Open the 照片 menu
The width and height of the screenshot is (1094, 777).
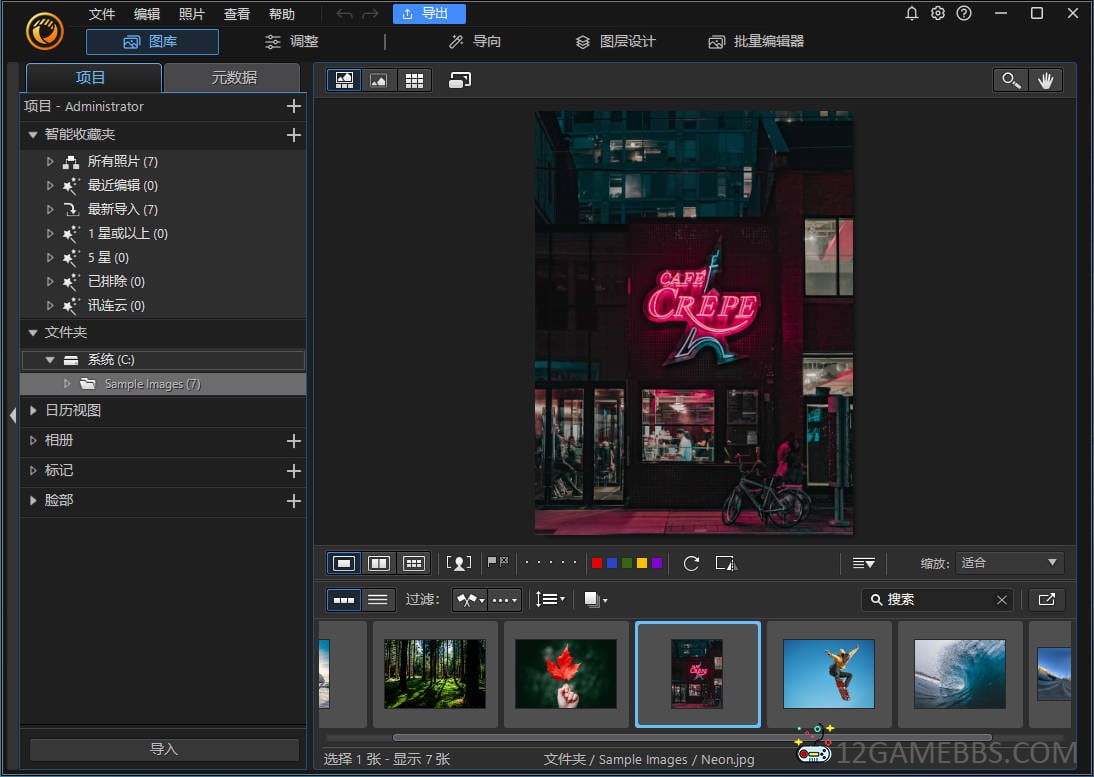pos(191,14)
